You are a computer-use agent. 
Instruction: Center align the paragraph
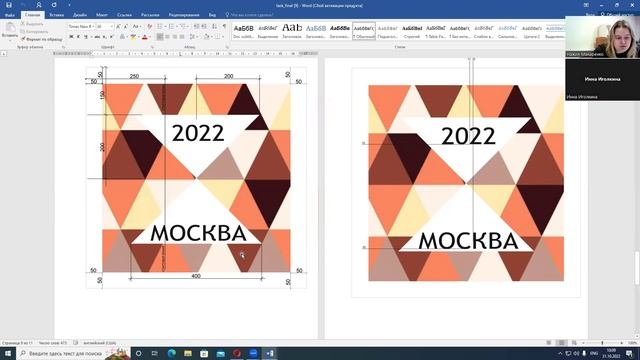(167, 37)
